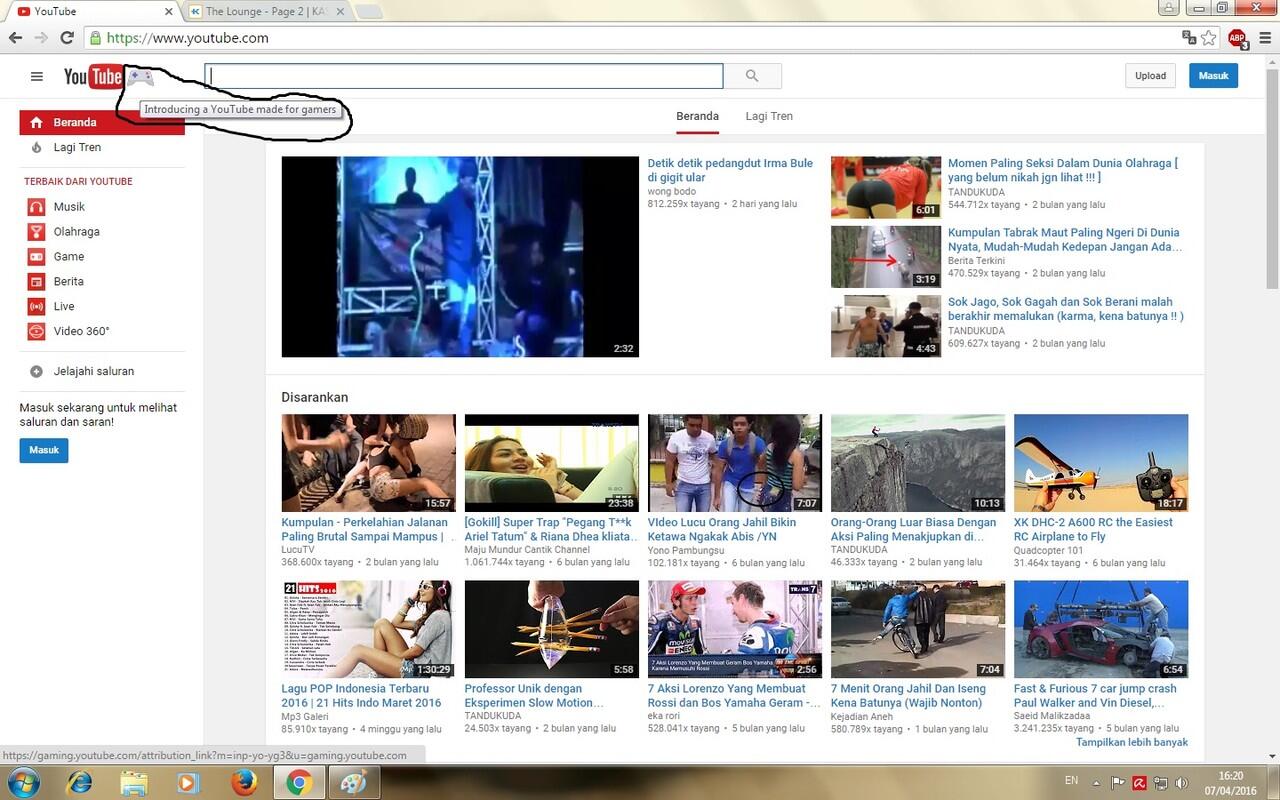Viewport: 1280px width, 800px height.
Task: Click the Game category icon
Action: (x=36, y=257)
